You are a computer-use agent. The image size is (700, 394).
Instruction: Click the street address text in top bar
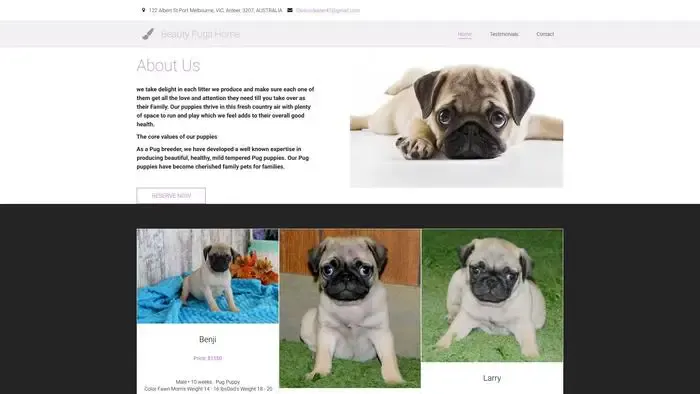216,10
